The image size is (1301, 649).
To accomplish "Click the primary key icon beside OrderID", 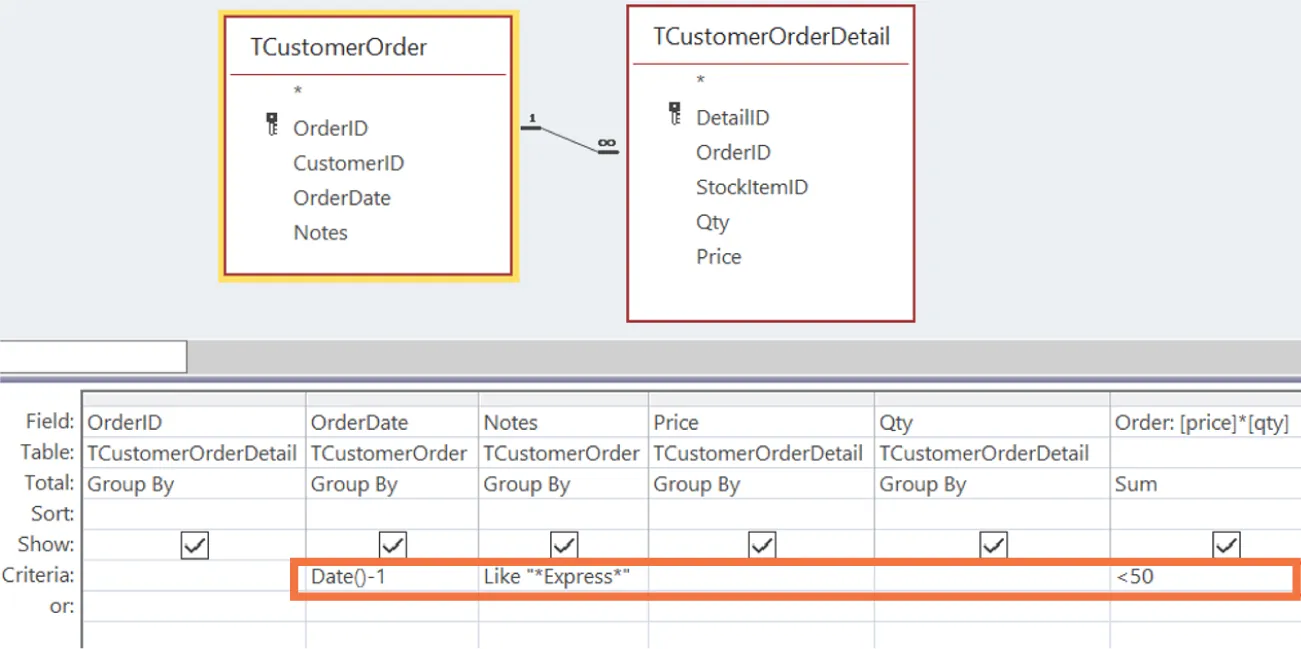I will [x=271, y=122].
